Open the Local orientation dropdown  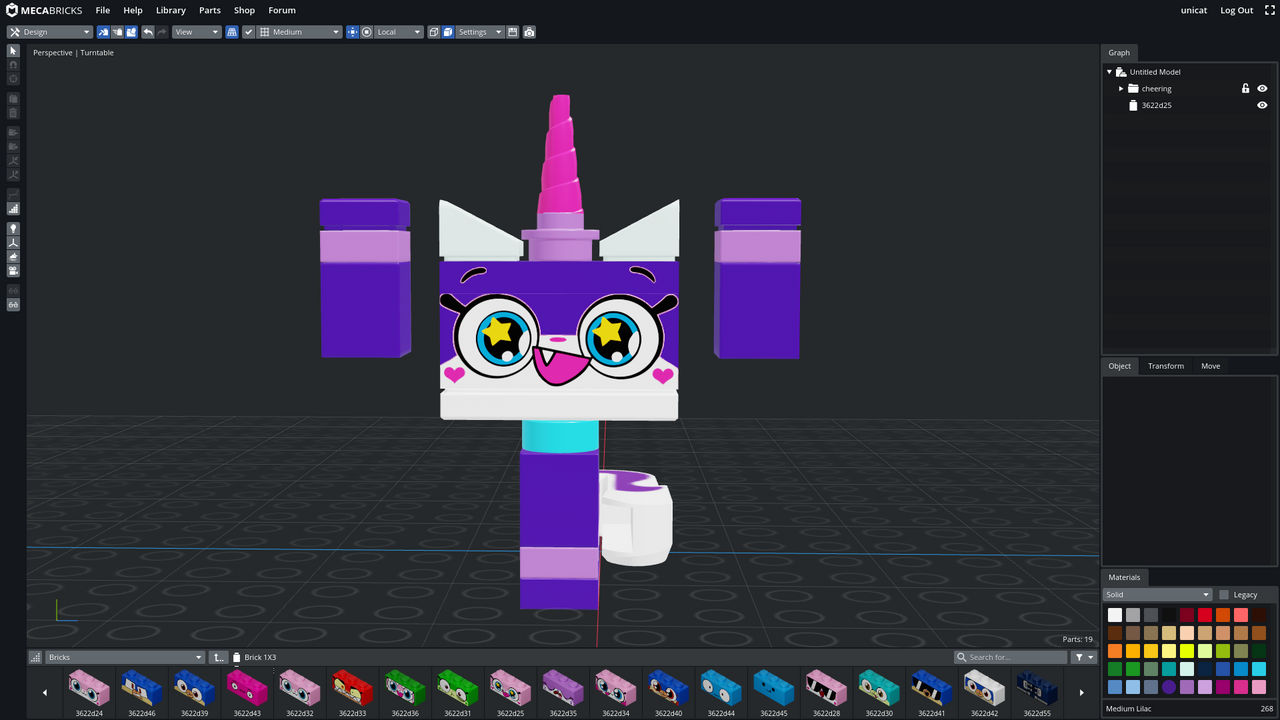tap(399, 32)
